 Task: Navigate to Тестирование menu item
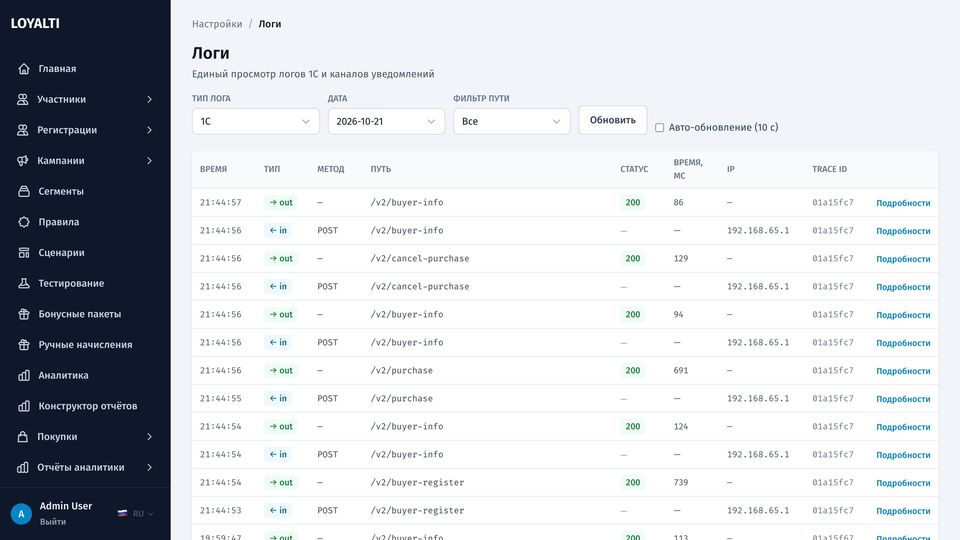(85, 283)
